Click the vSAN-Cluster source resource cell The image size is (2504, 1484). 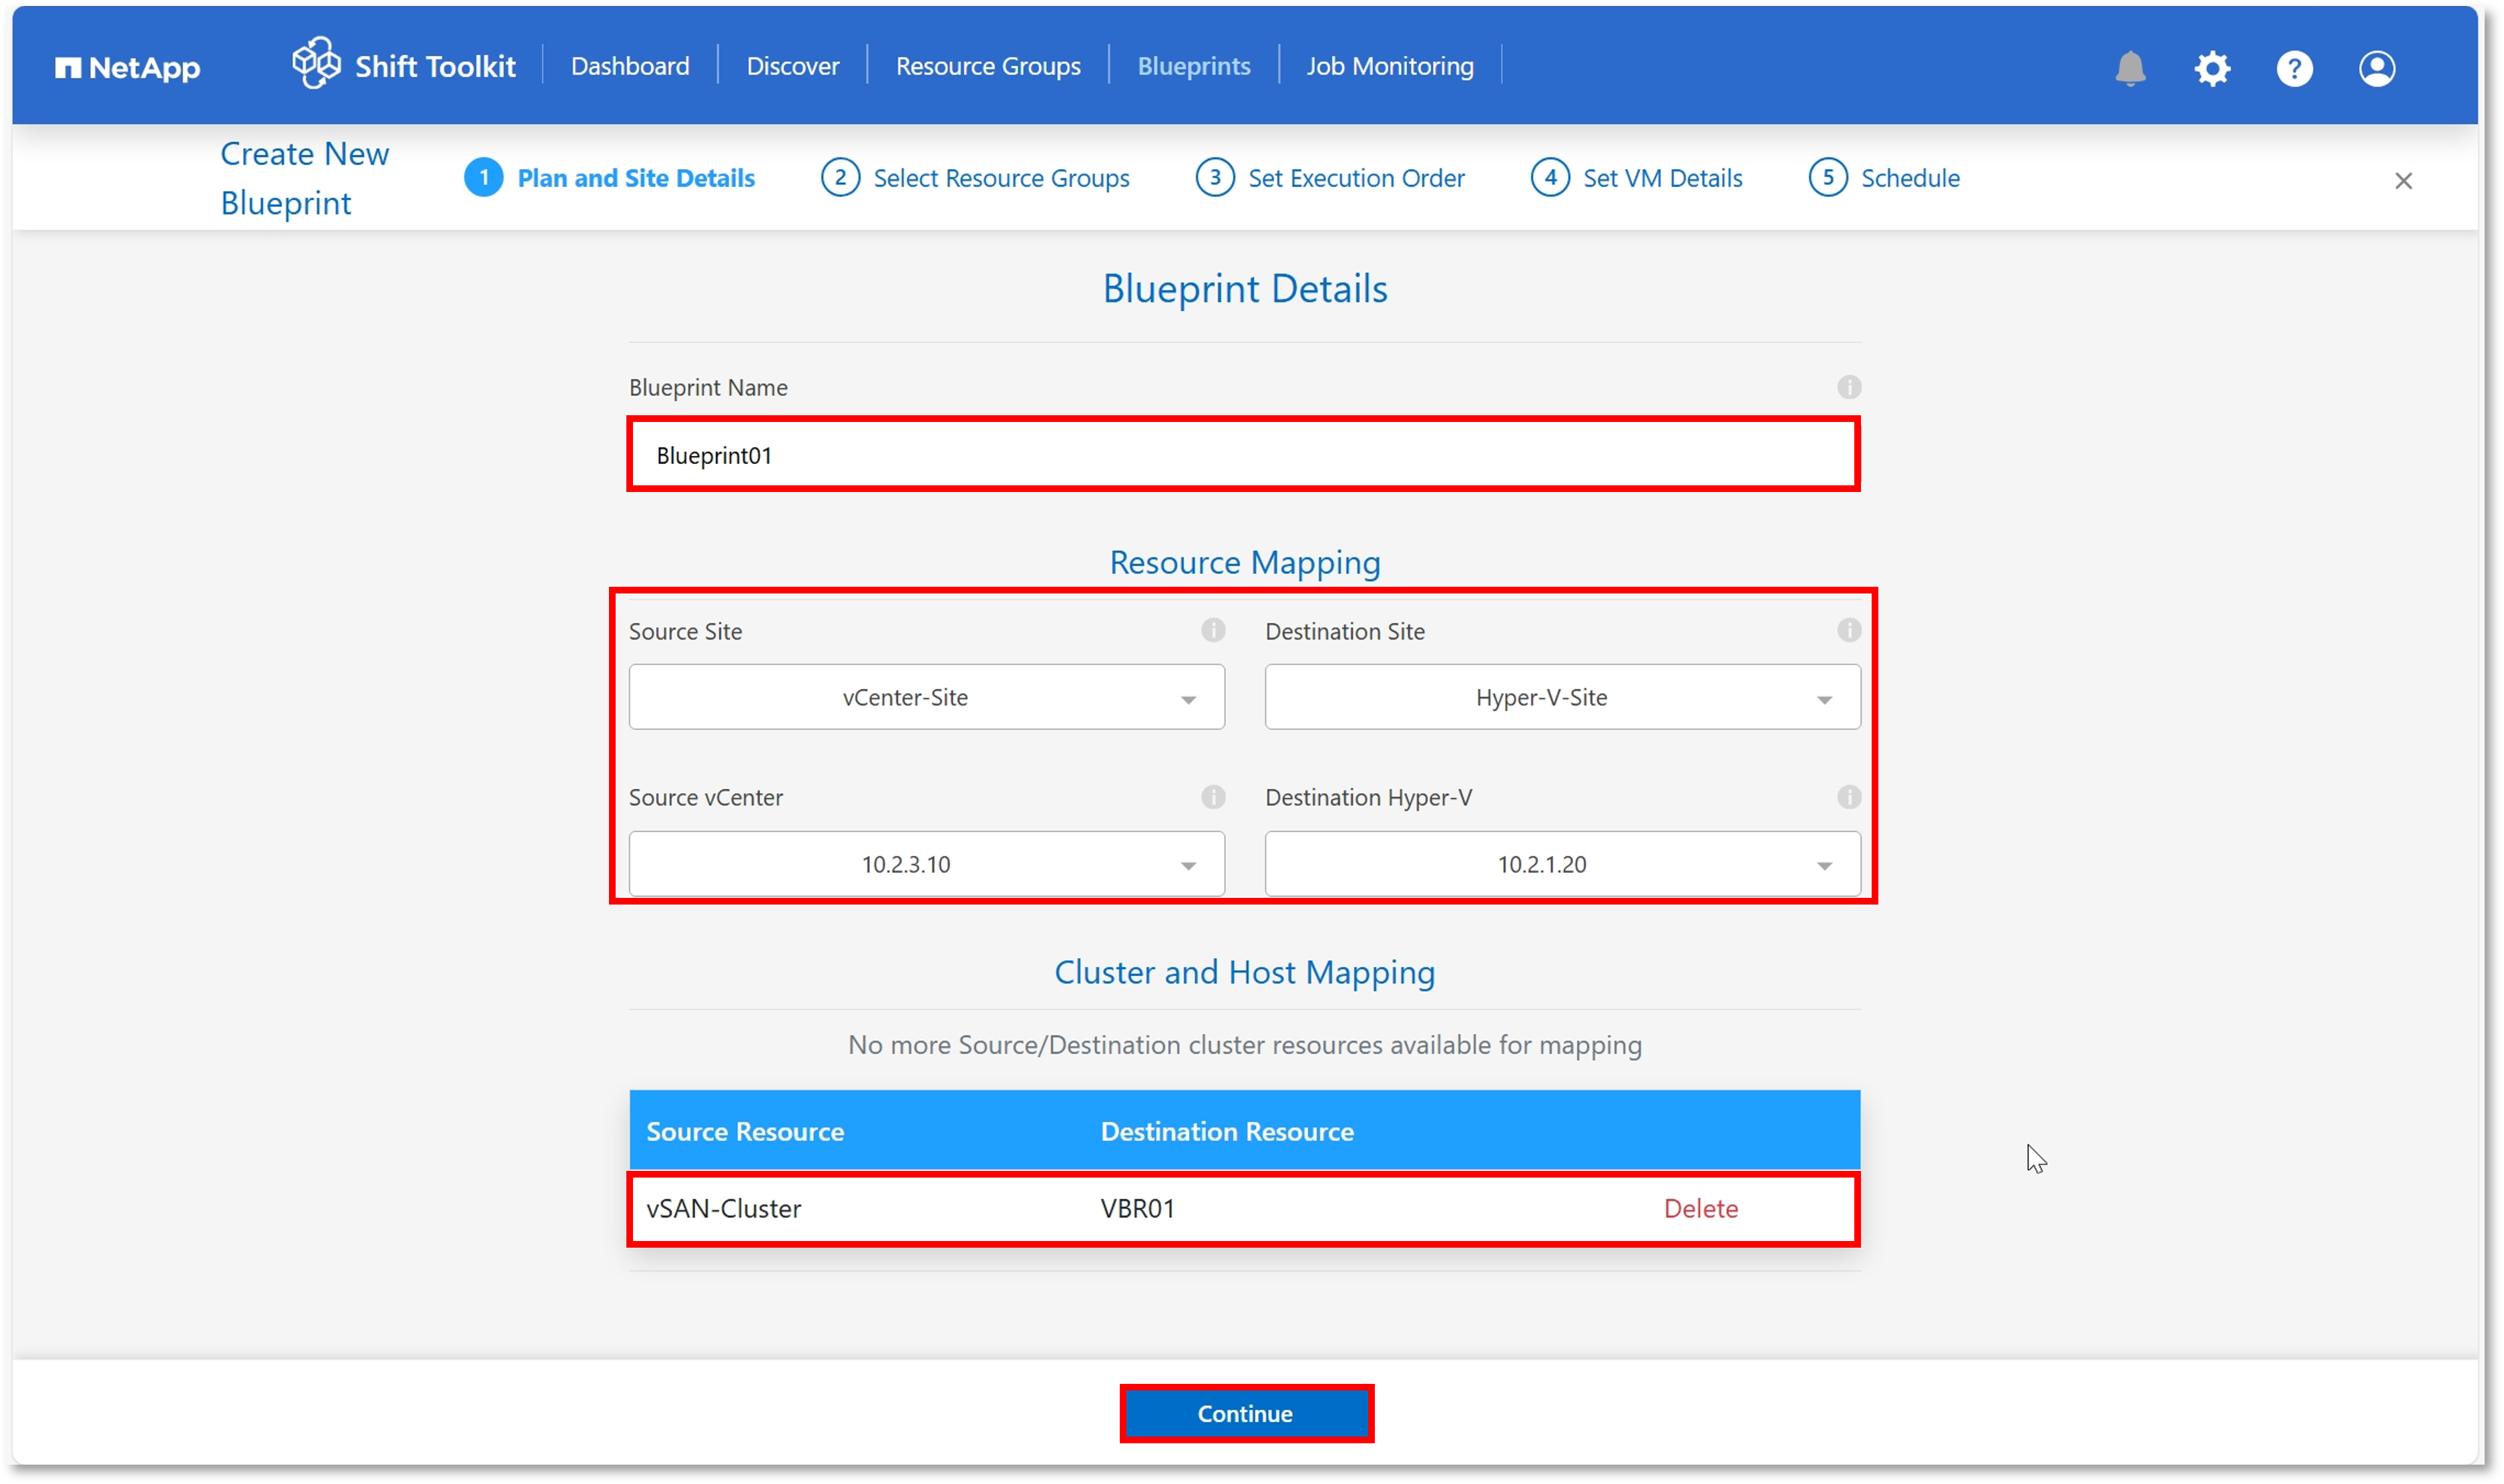tap(723, 1208)
